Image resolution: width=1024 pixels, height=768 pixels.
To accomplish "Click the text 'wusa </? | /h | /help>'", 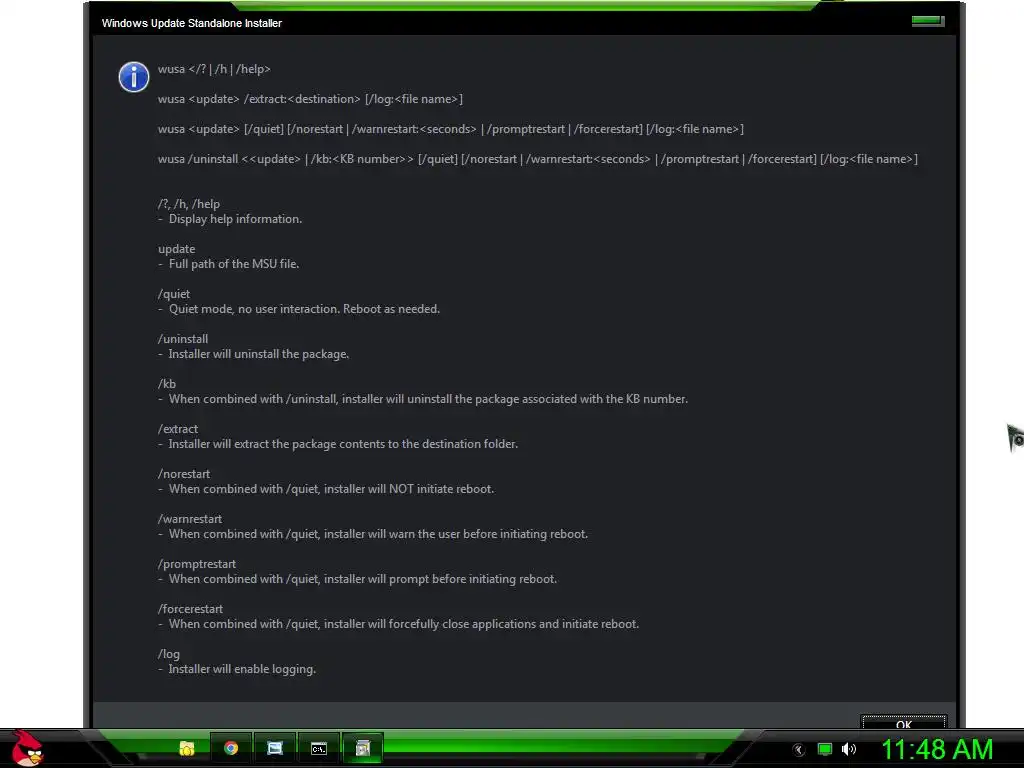I will pyautogui.click(x=214, y=69).
